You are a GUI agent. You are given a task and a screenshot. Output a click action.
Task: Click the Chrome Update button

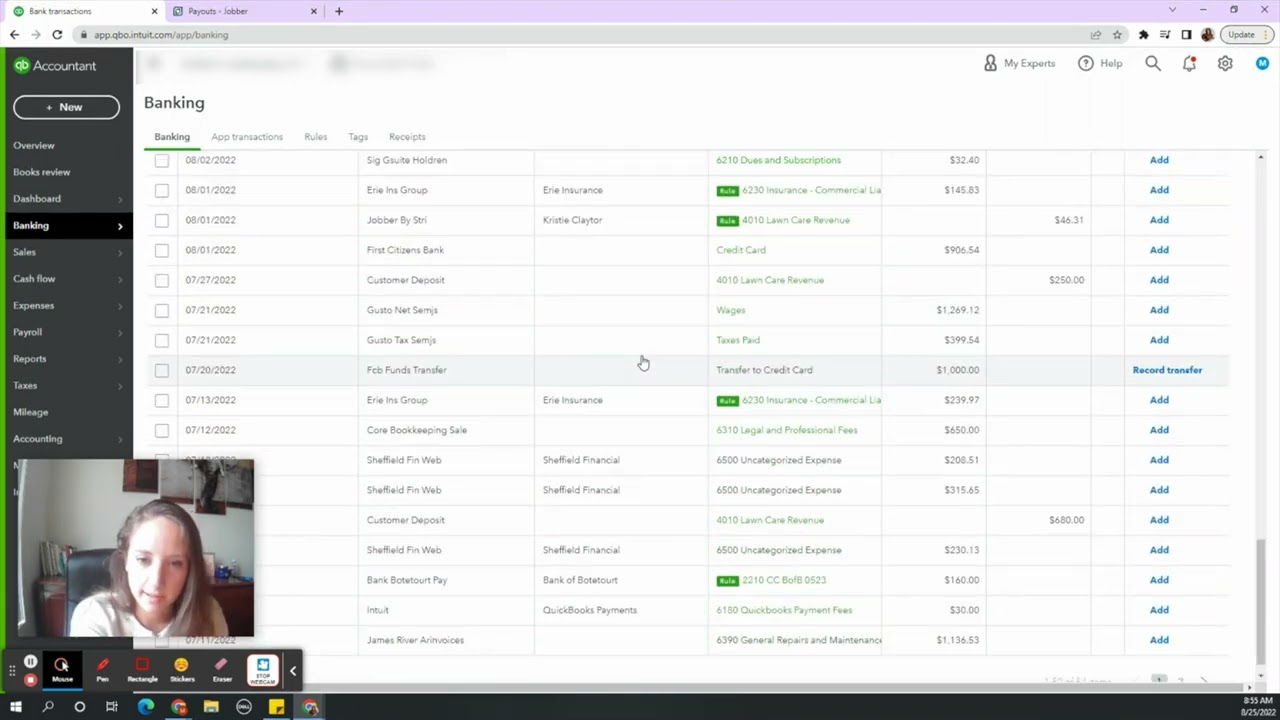pos(1245,34)
